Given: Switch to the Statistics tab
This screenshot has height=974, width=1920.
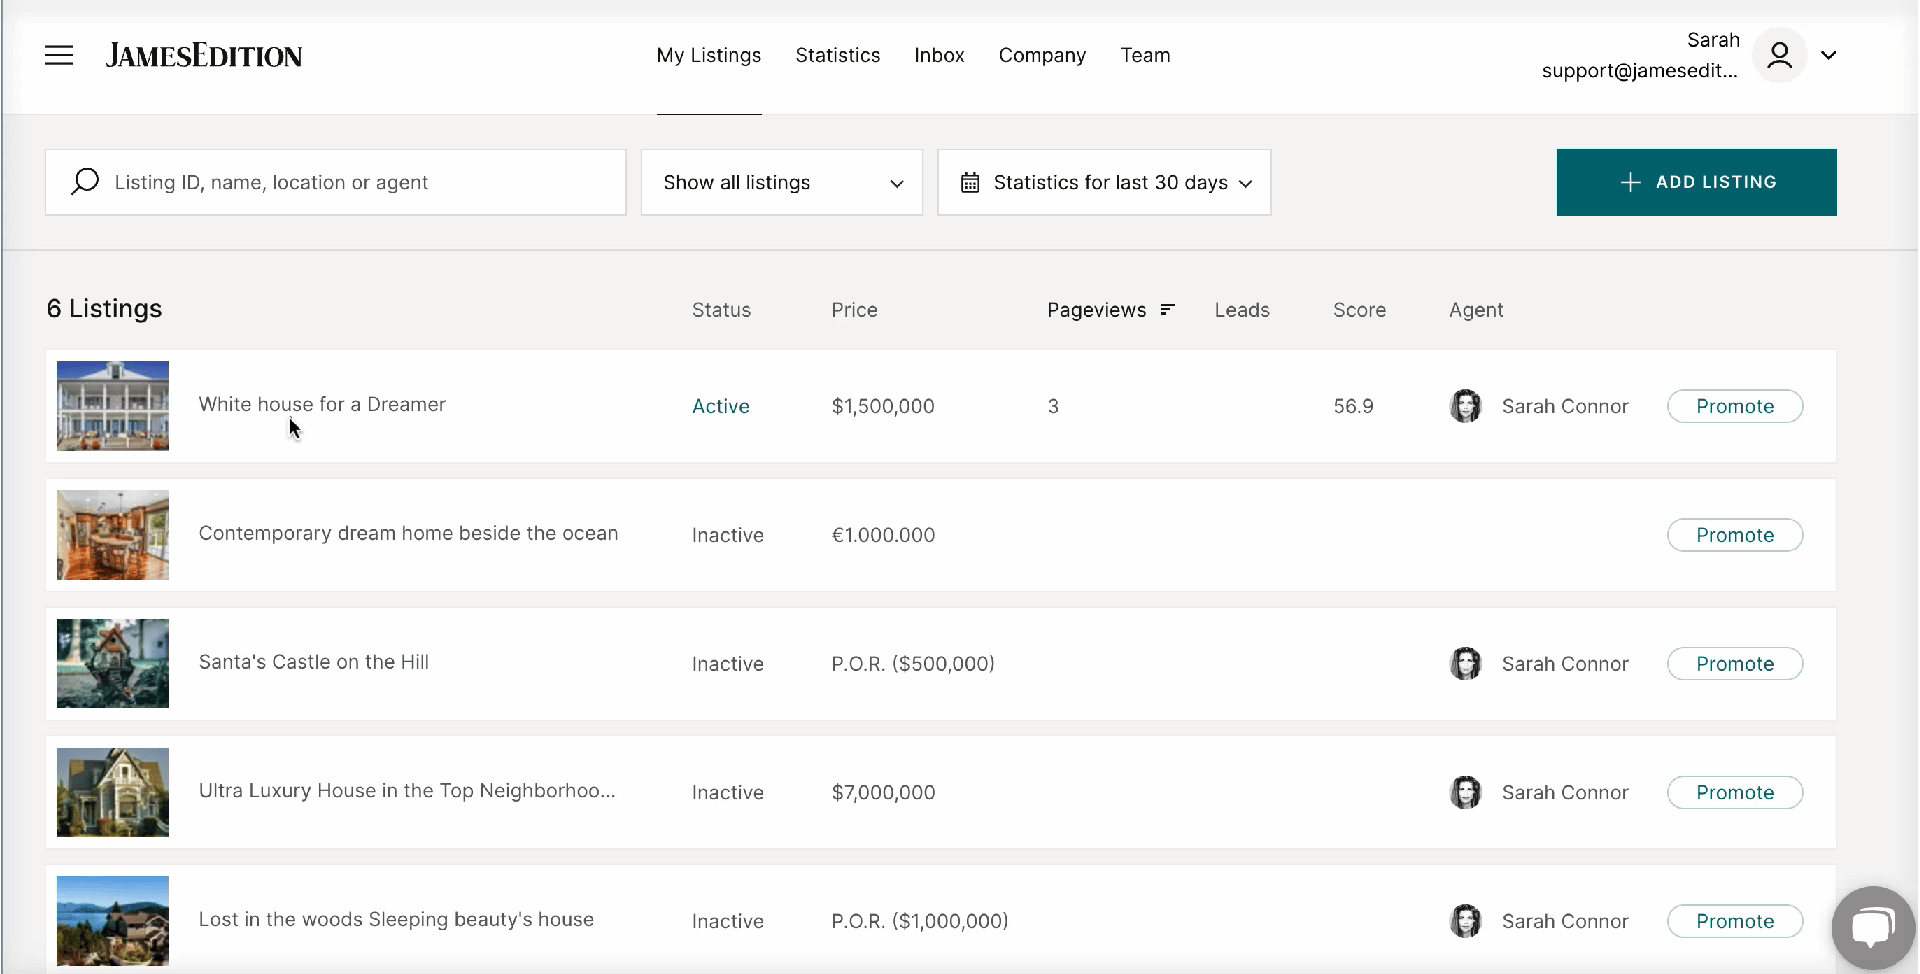Looking at the screenshot, I should 838,55.
